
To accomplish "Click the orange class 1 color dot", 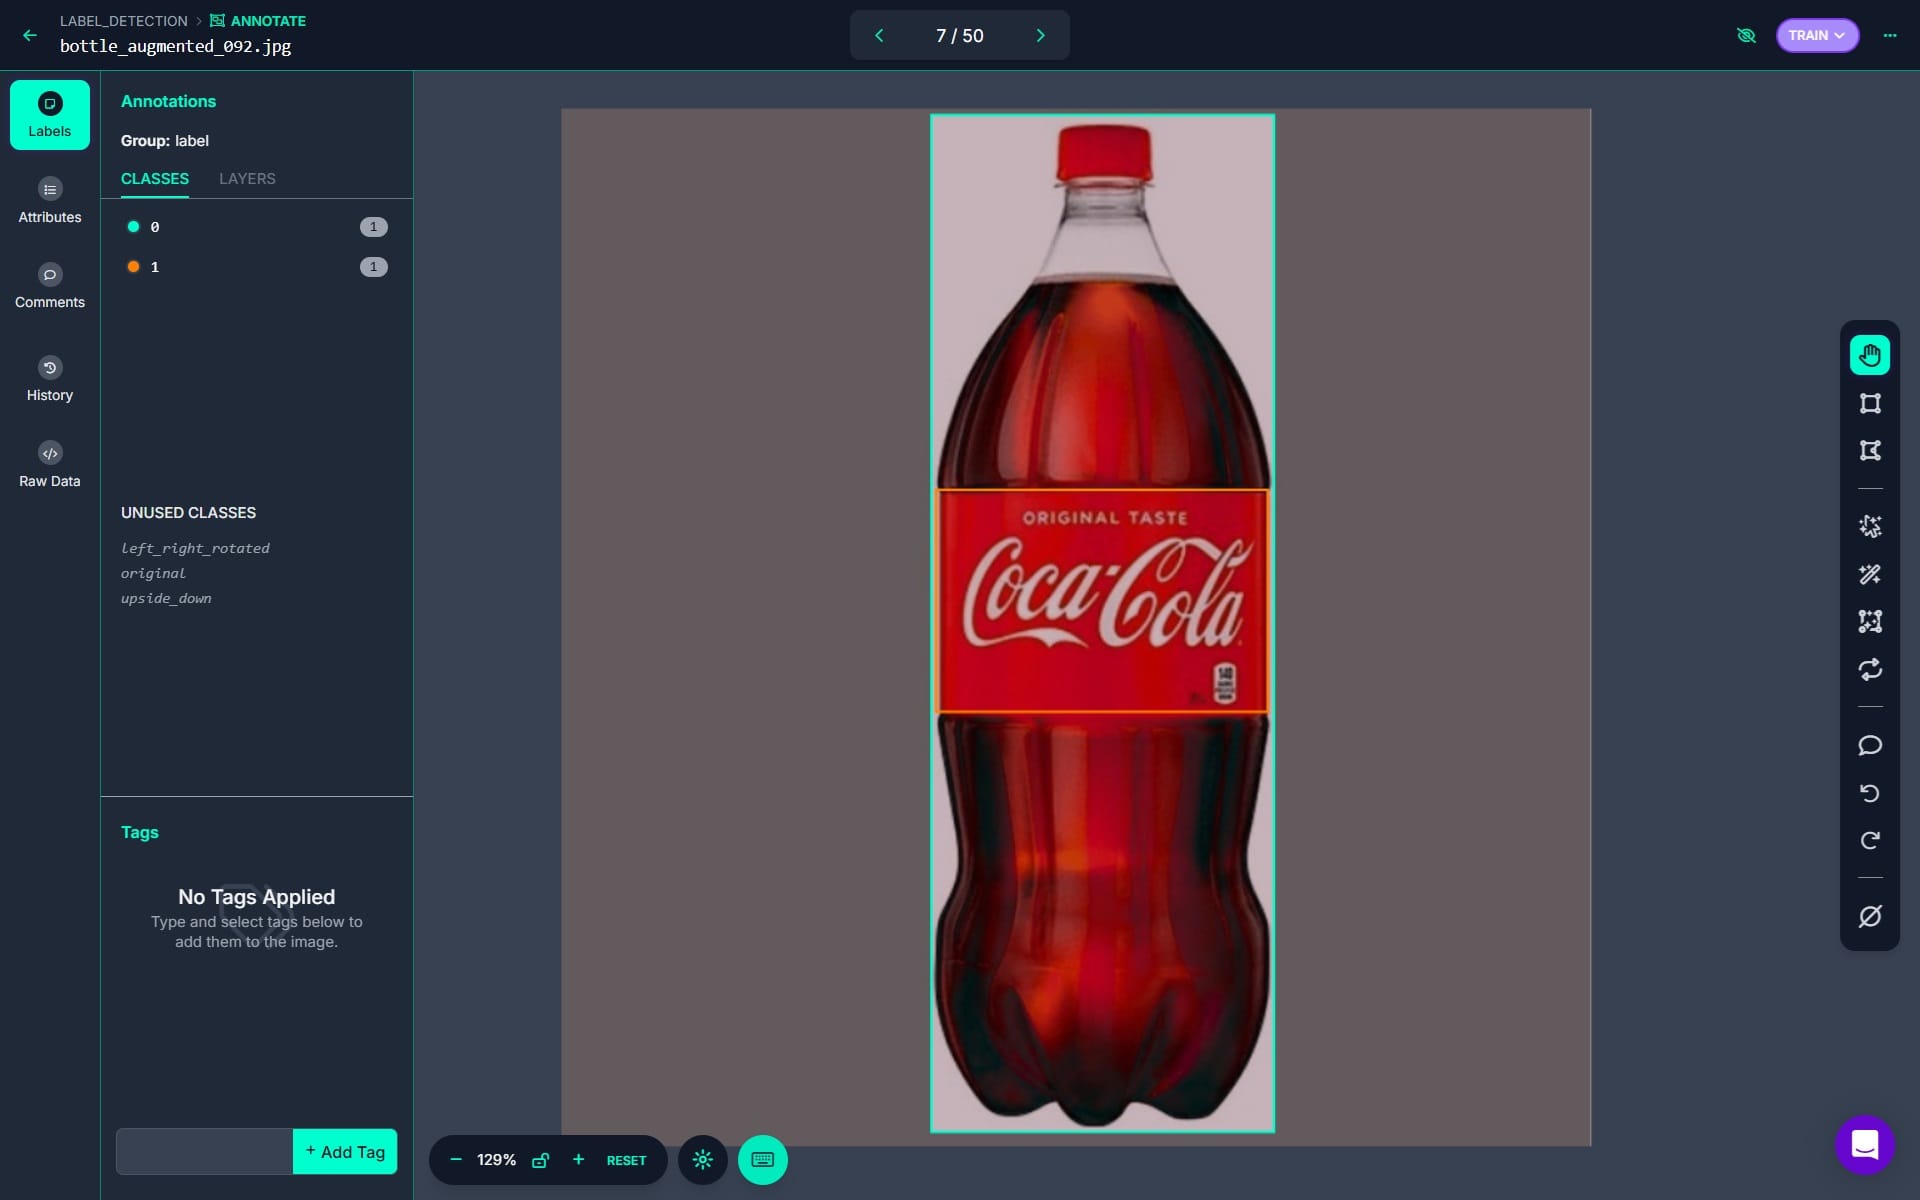I will click(x=133, y=267).
